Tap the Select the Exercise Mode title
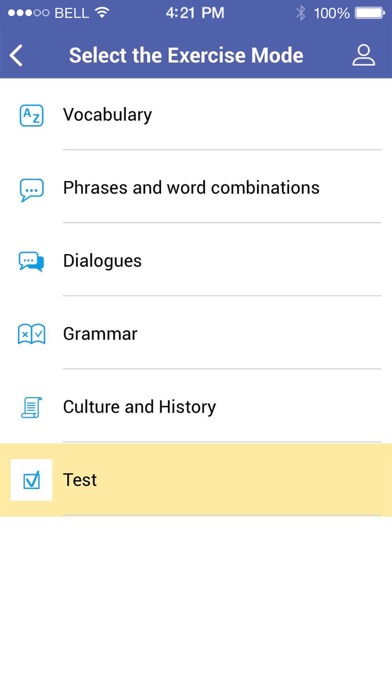The width and height of the screenshot is (392, 696). click(x=186, y=56)
